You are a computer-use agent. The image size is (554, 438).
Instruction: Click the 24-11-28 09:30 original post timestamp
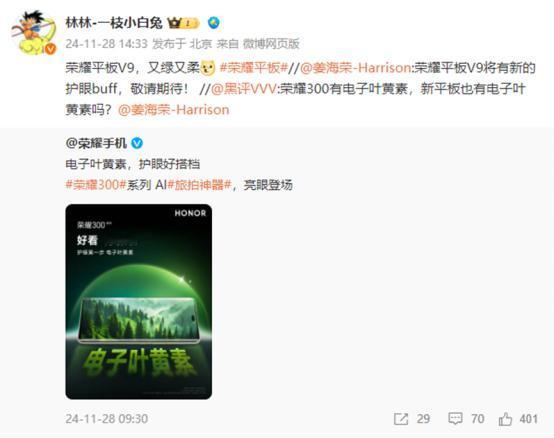click(x=106, y=419)
